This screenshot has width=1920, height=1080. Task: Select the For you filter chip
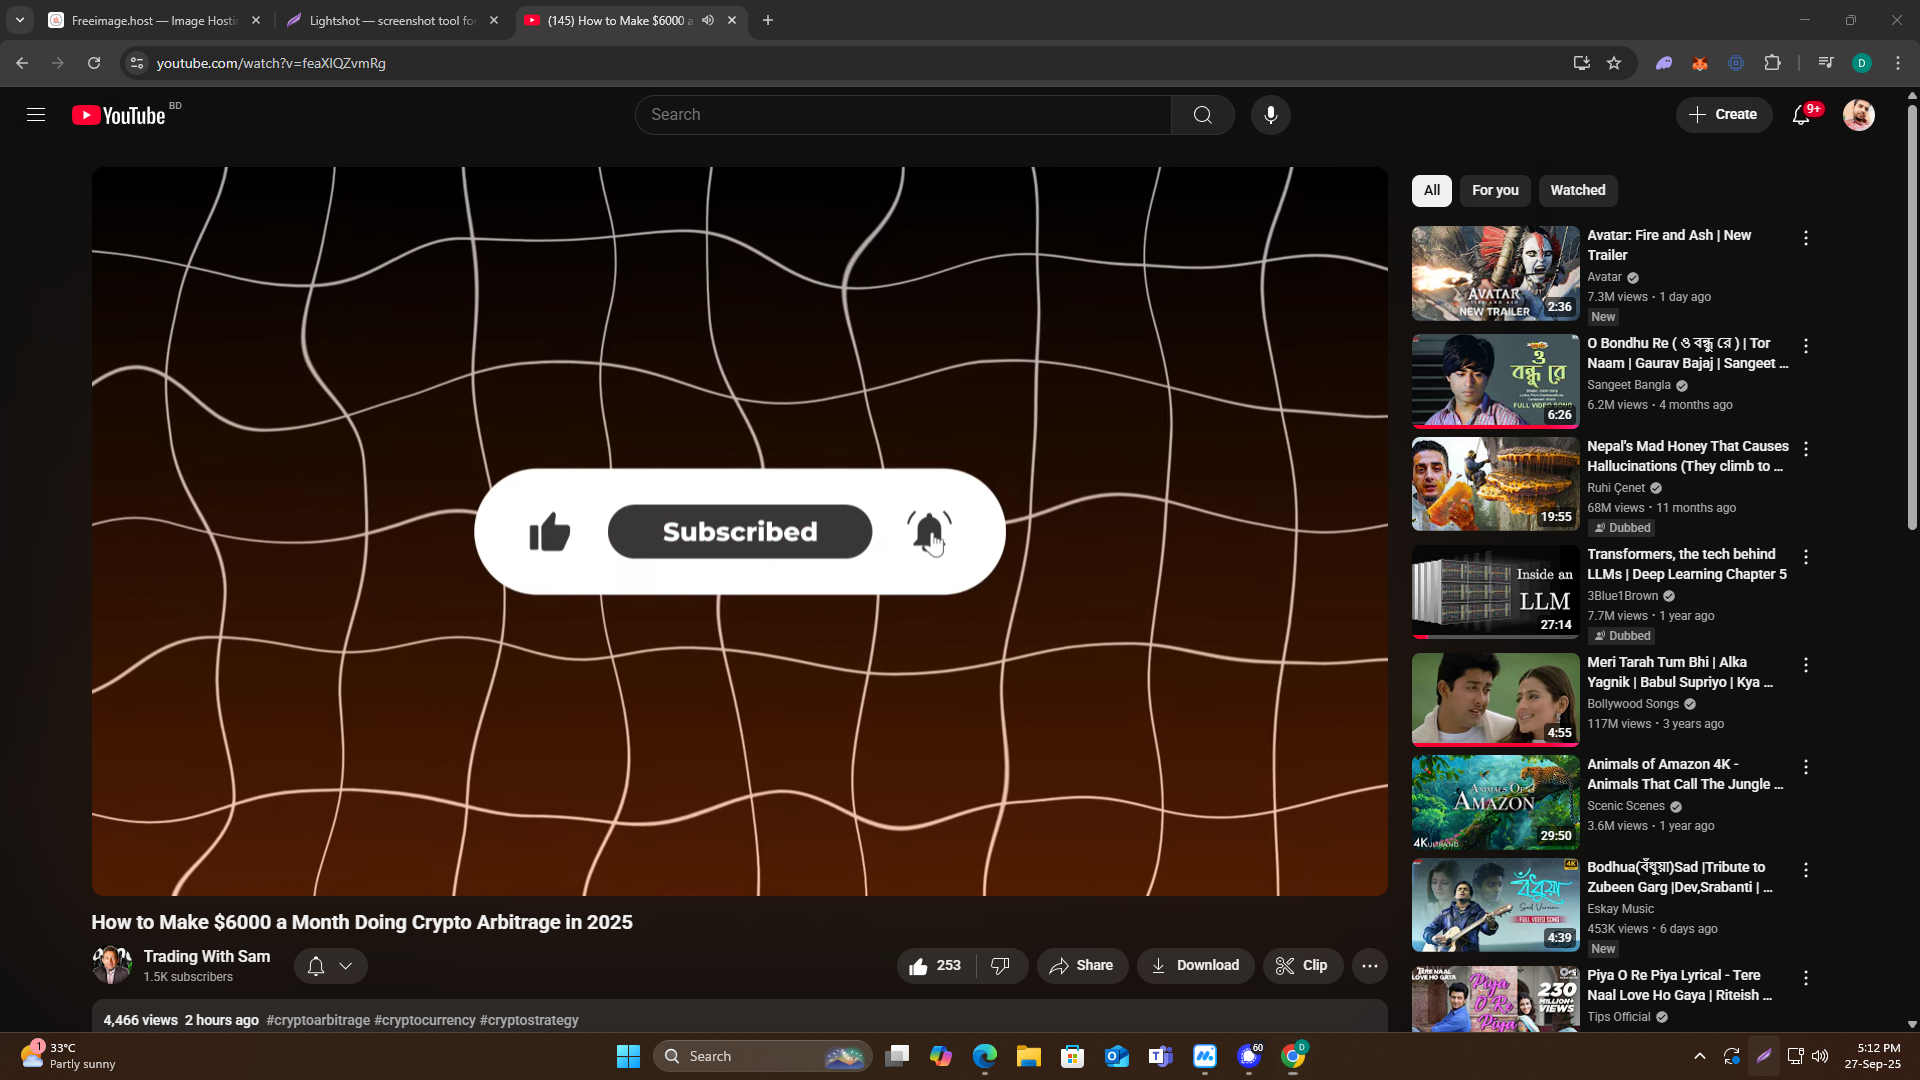(x=1494, y=190)
